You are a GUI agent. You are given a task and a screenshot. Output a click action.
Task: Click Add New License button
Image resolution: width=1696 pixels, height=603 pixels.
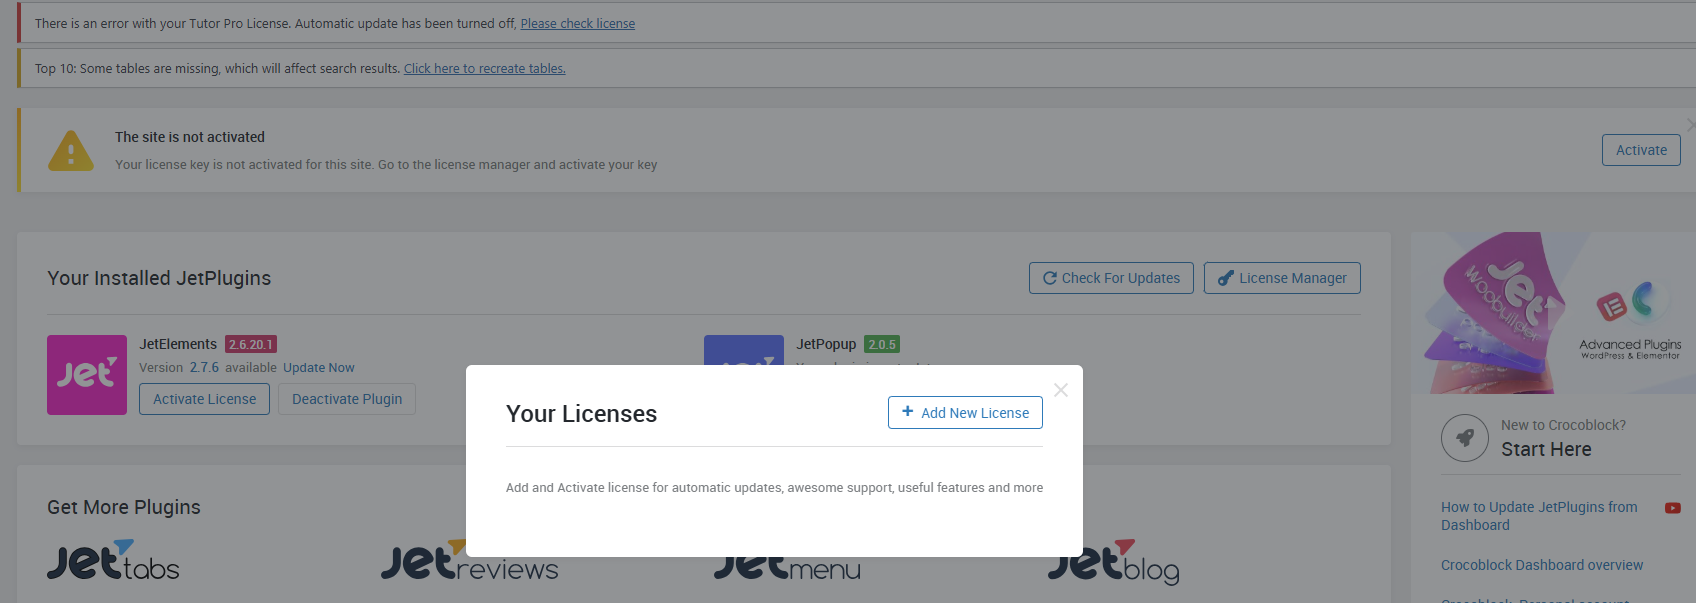(965, 413)
